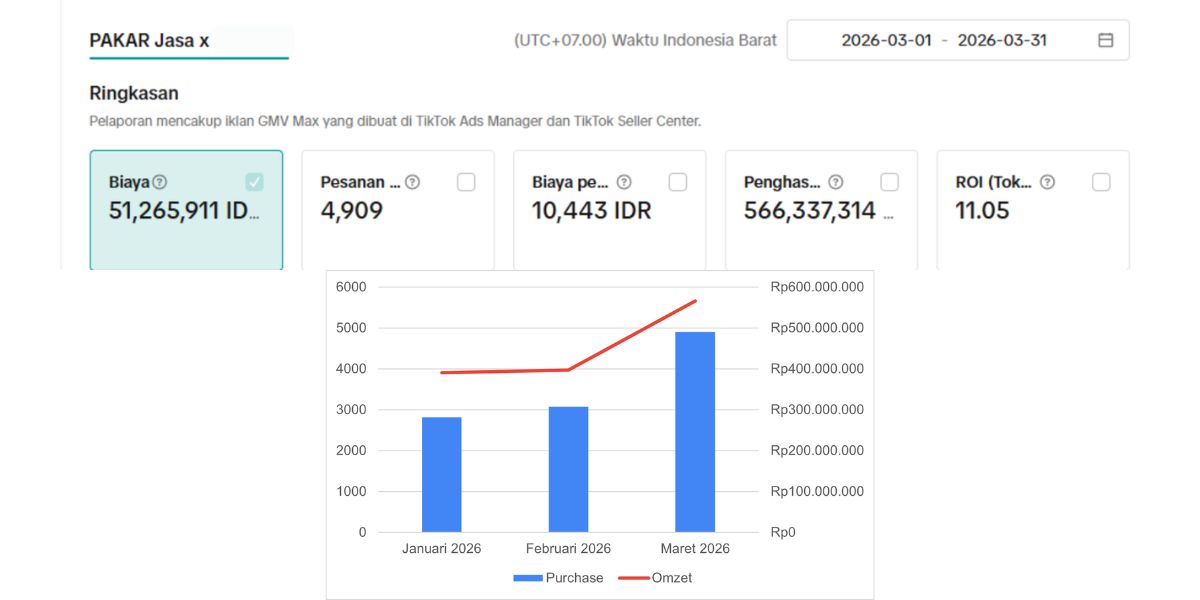Viewport: 1200px width, 600px height.
Task: Click the Ringkasan heading
Action: 134,93
